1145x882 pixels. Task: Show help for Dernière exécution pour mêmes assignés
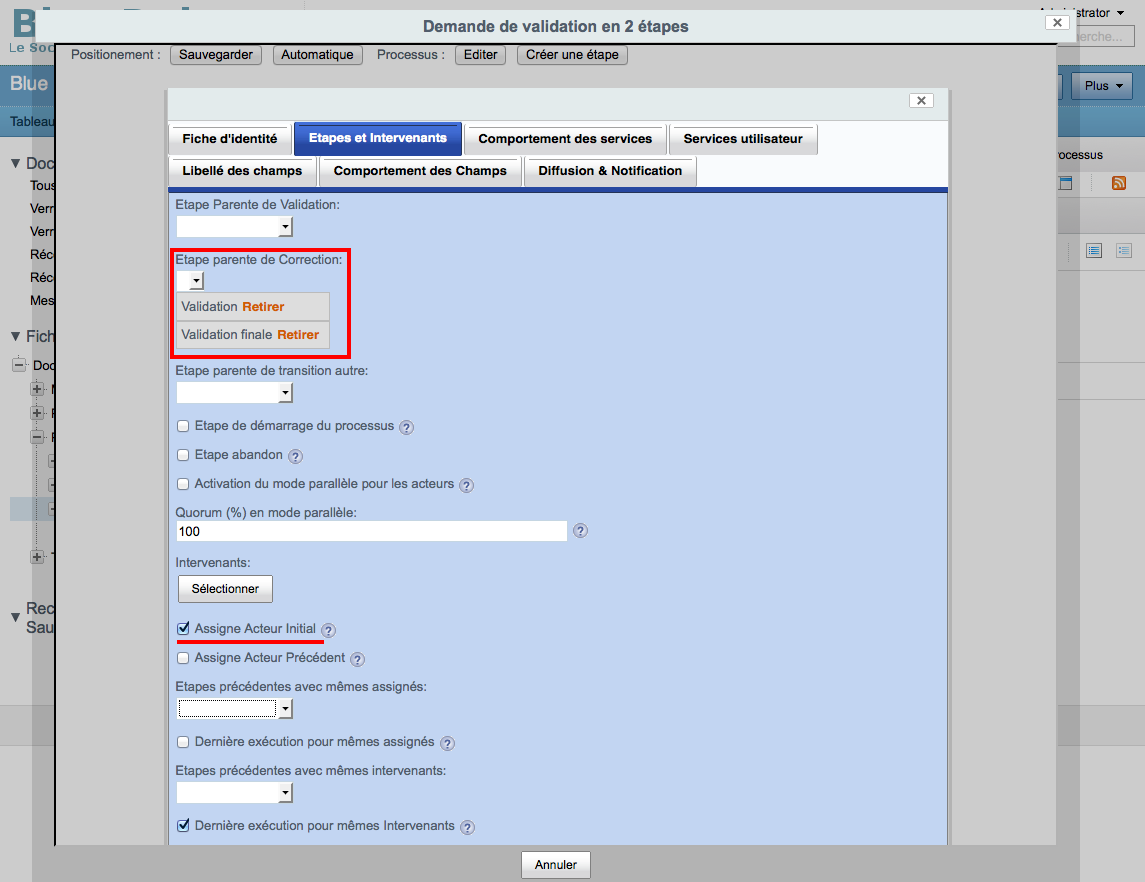(448, 743)
